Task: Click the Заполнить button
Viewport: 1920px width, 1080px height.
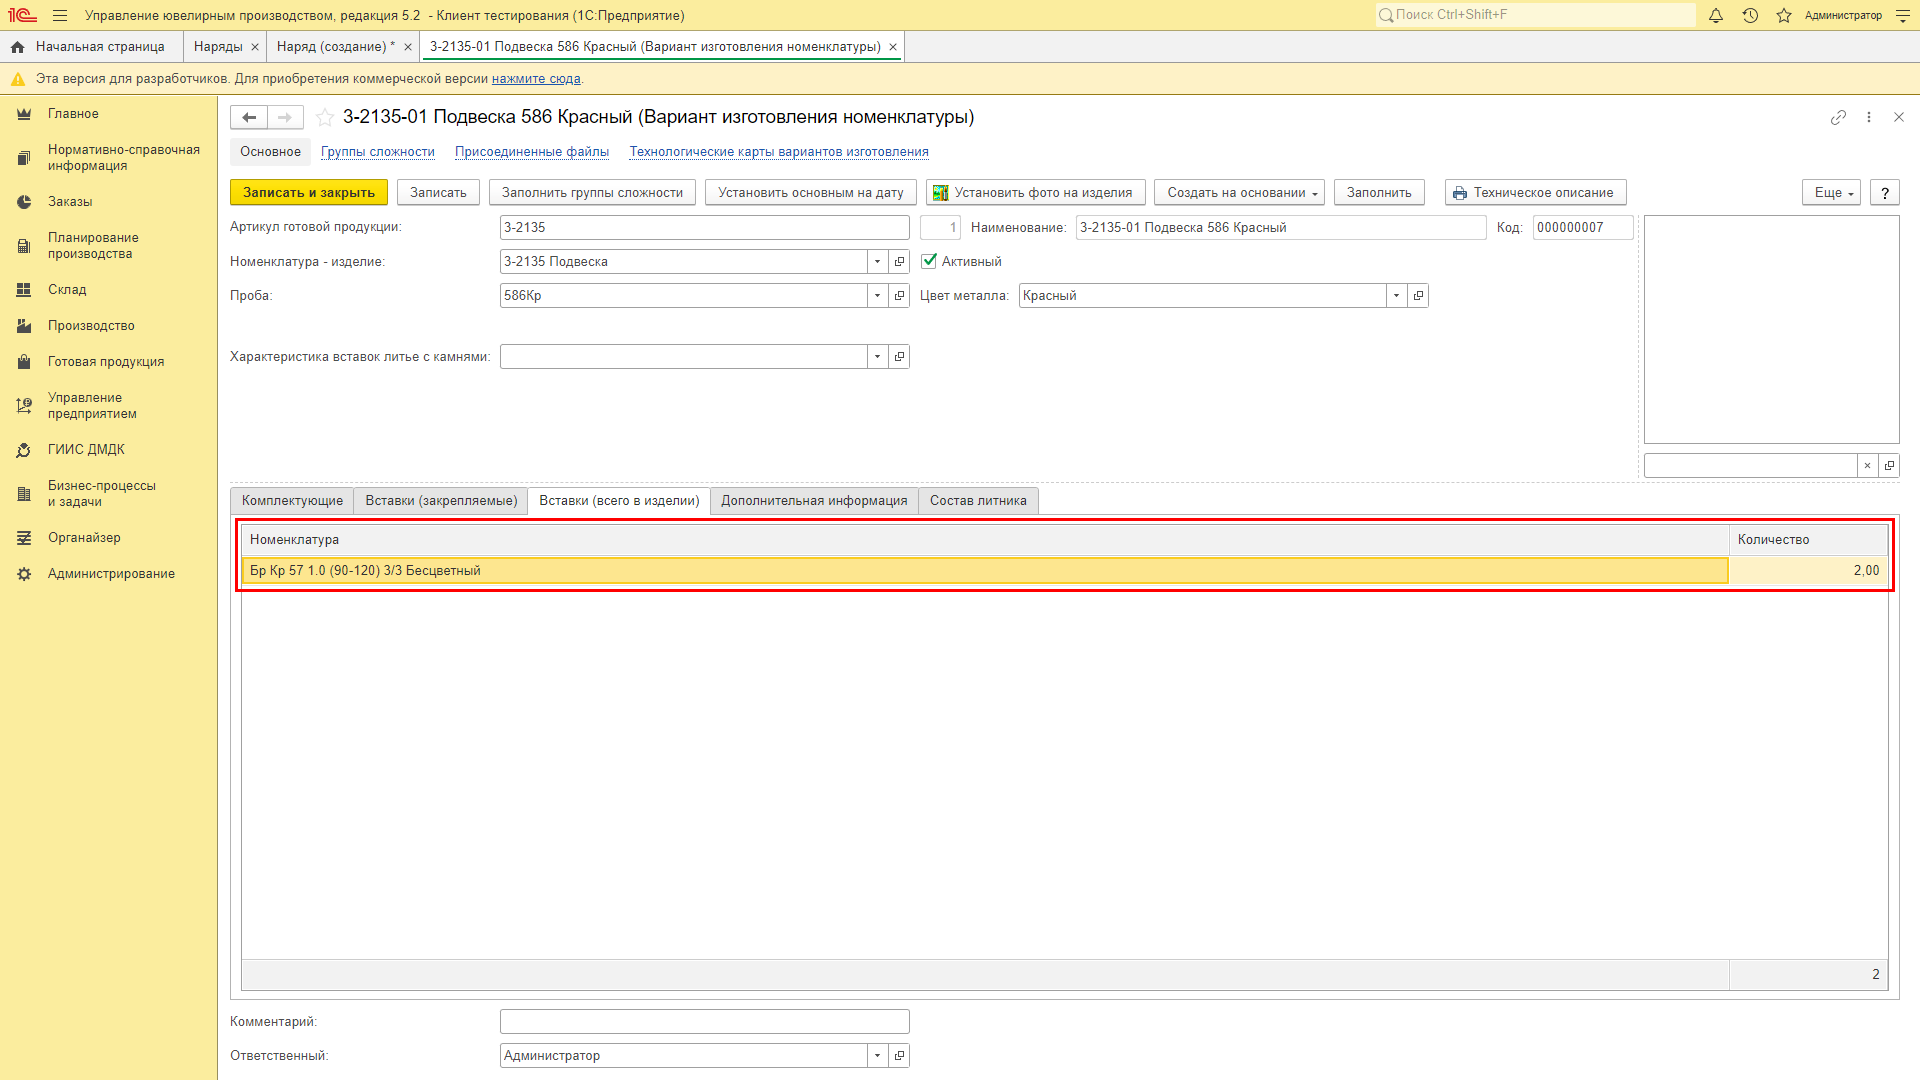Action: [1379, 193]
